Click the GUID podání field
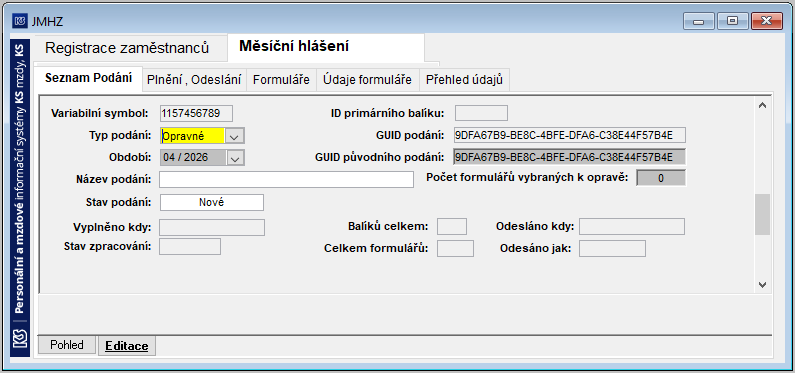The height and width of the screenshot is (373, 795). (570, 135)
